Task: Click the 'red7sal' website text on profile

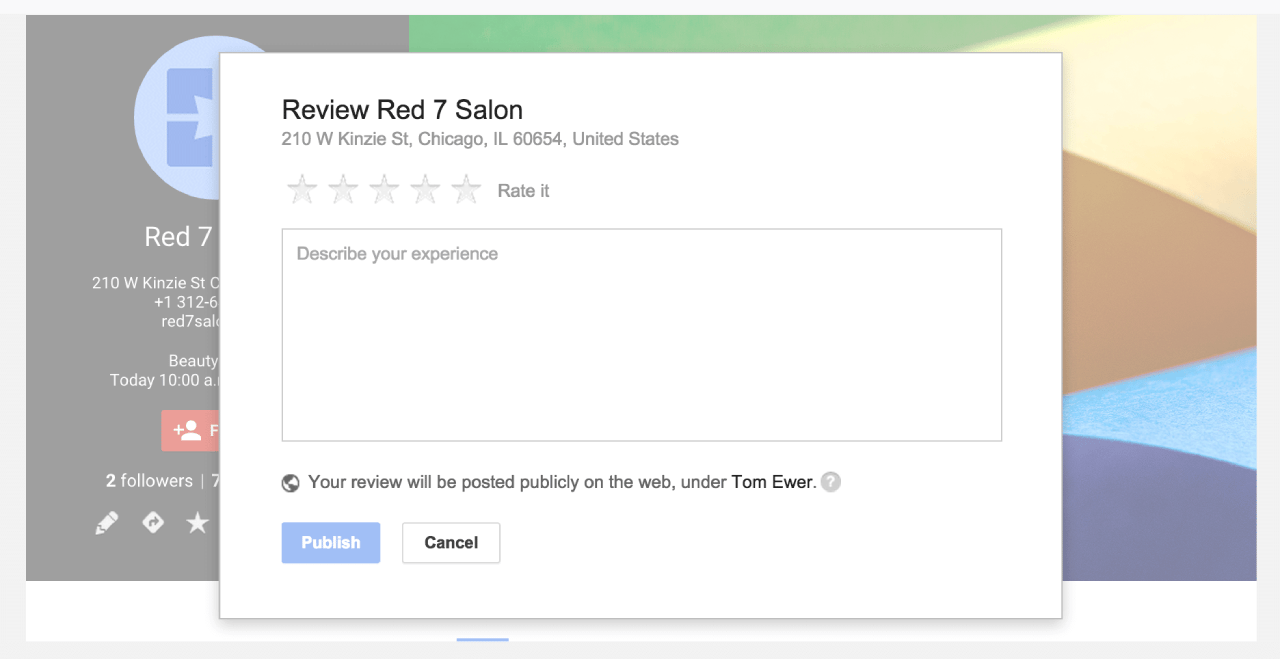Action: (190, 321)
